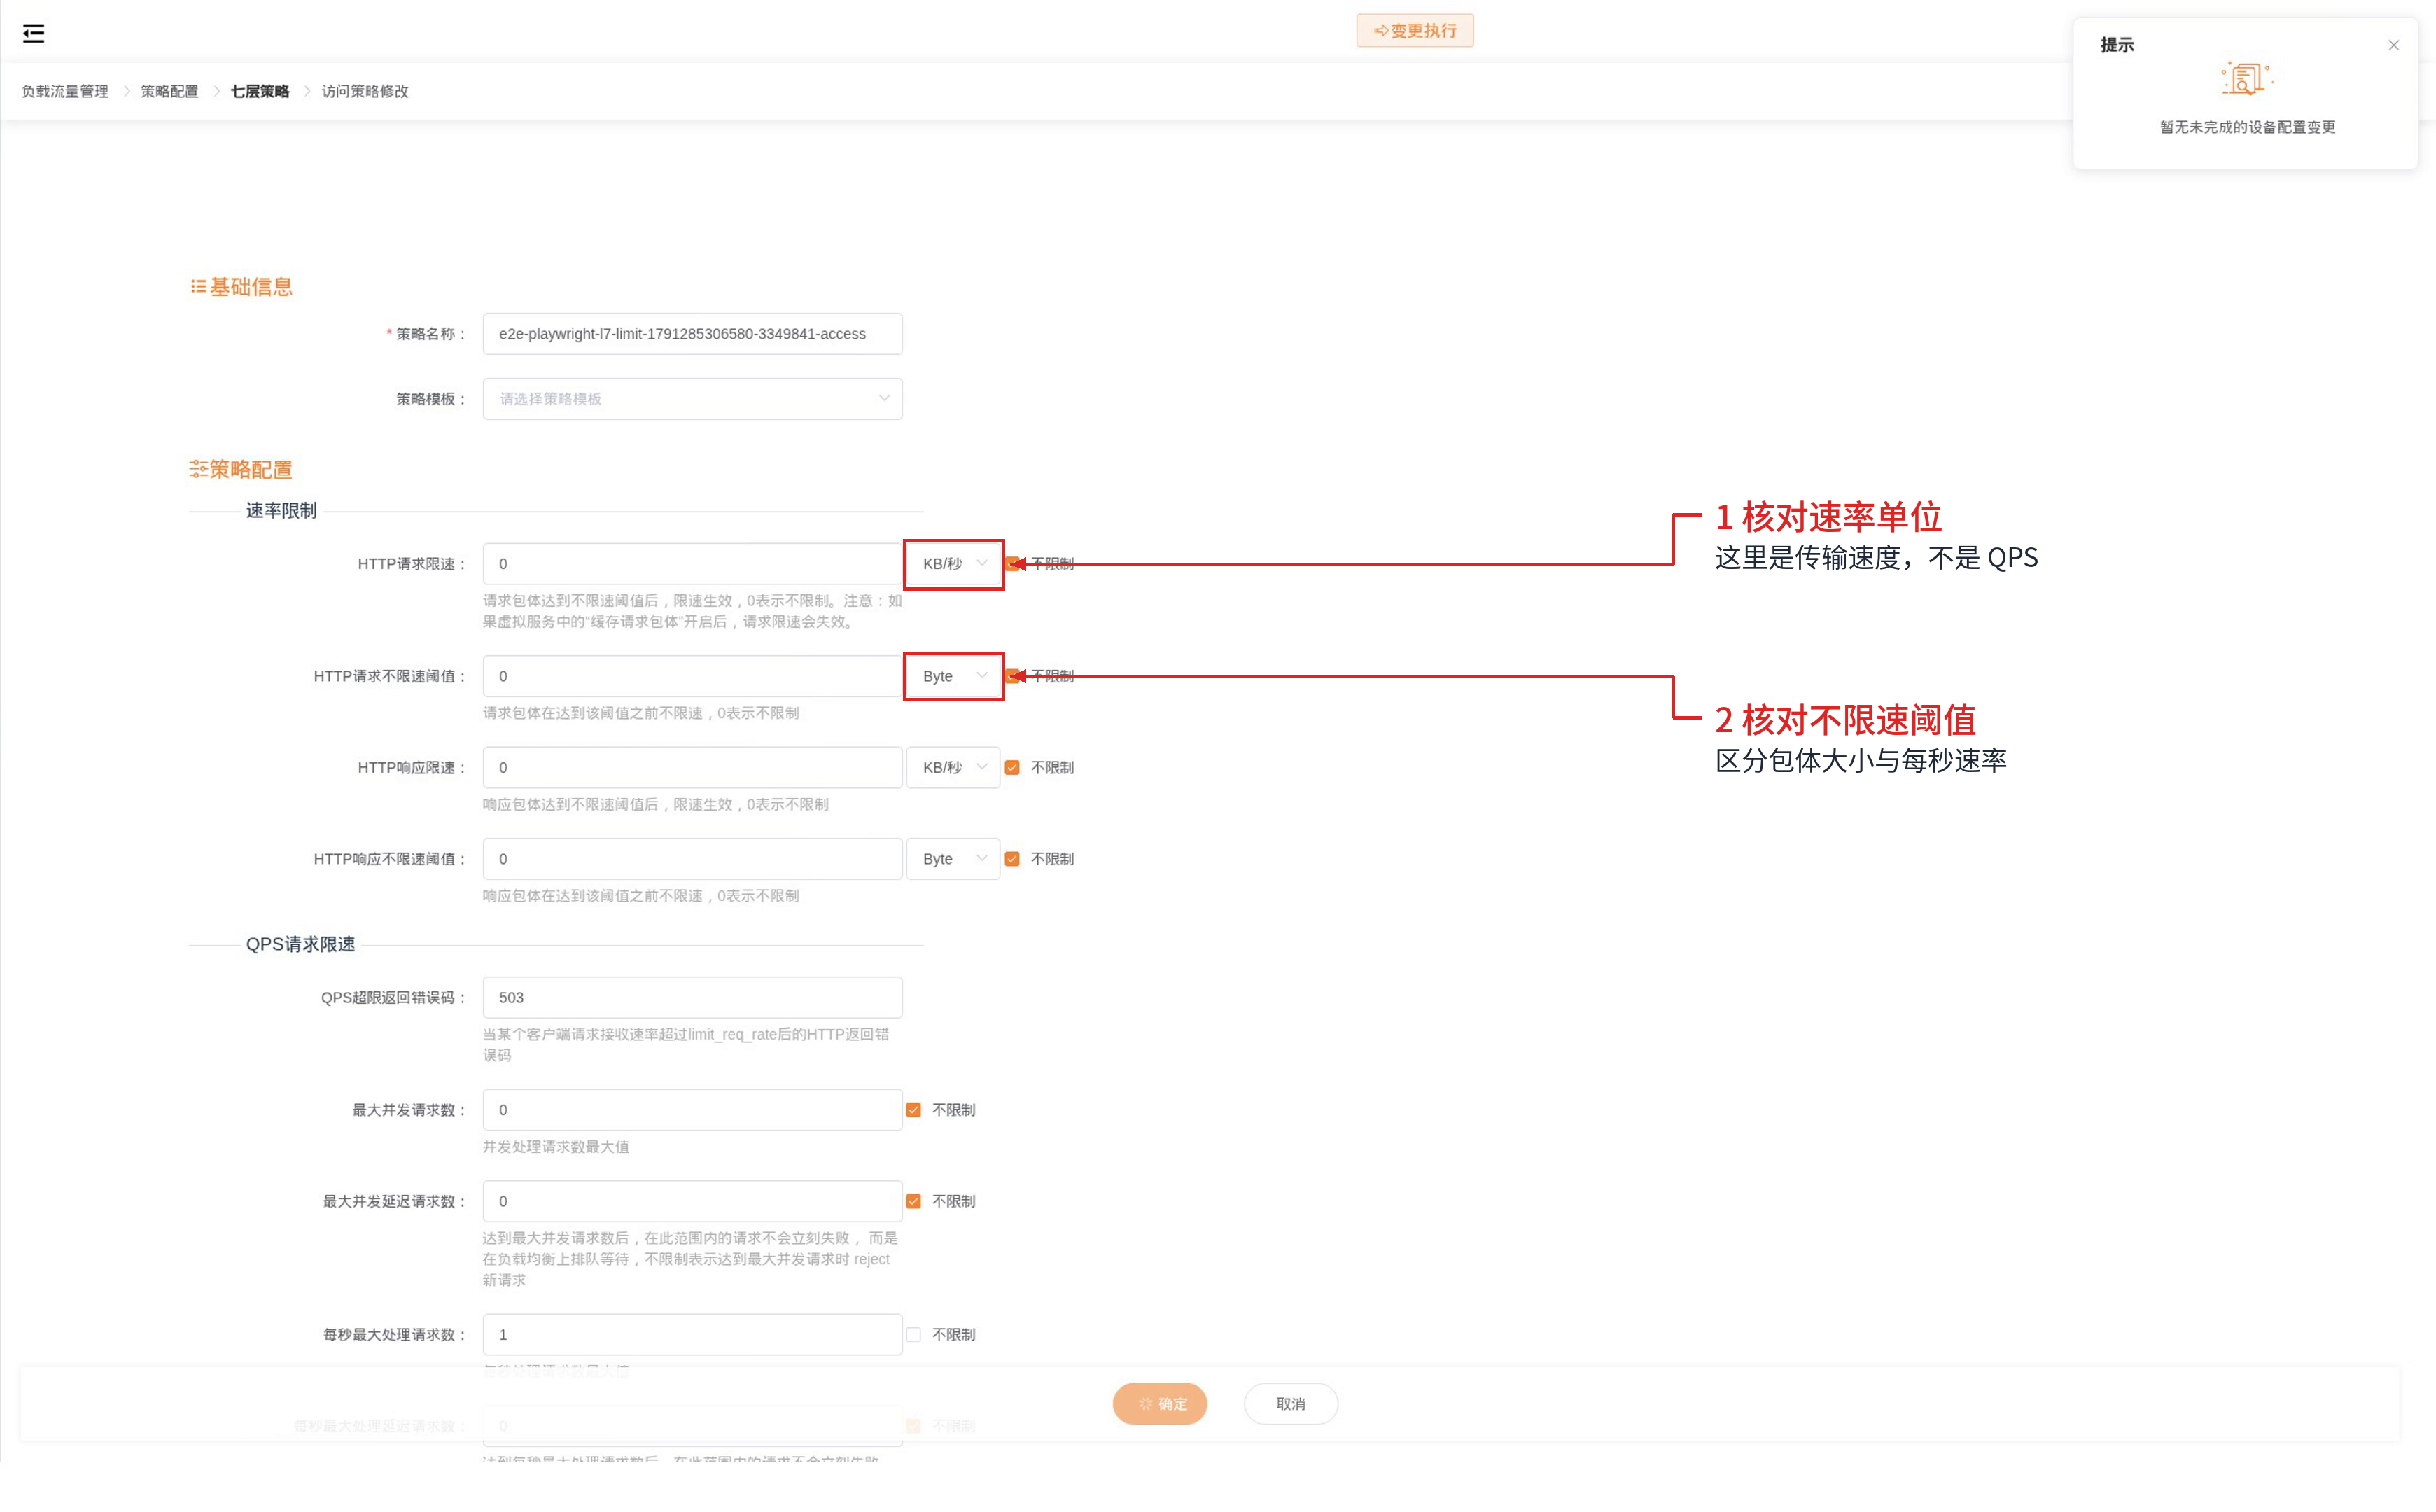Toggle 不限制 checkbox for HTTP响应限速
The image size is (2436, 1512).
tap(1012, 768)
